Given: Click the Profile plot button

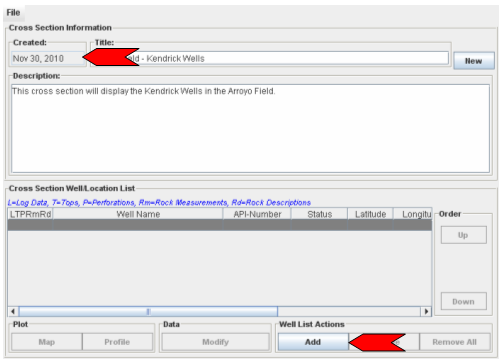Looking at the screenshot, I should (x=117, y=342).
